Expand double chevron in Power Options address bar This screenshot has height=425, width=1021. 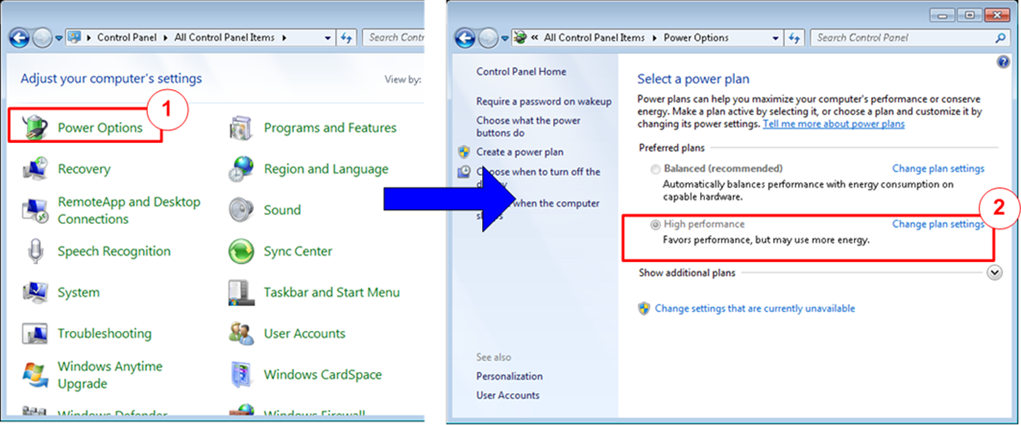(x=535, y=38)
